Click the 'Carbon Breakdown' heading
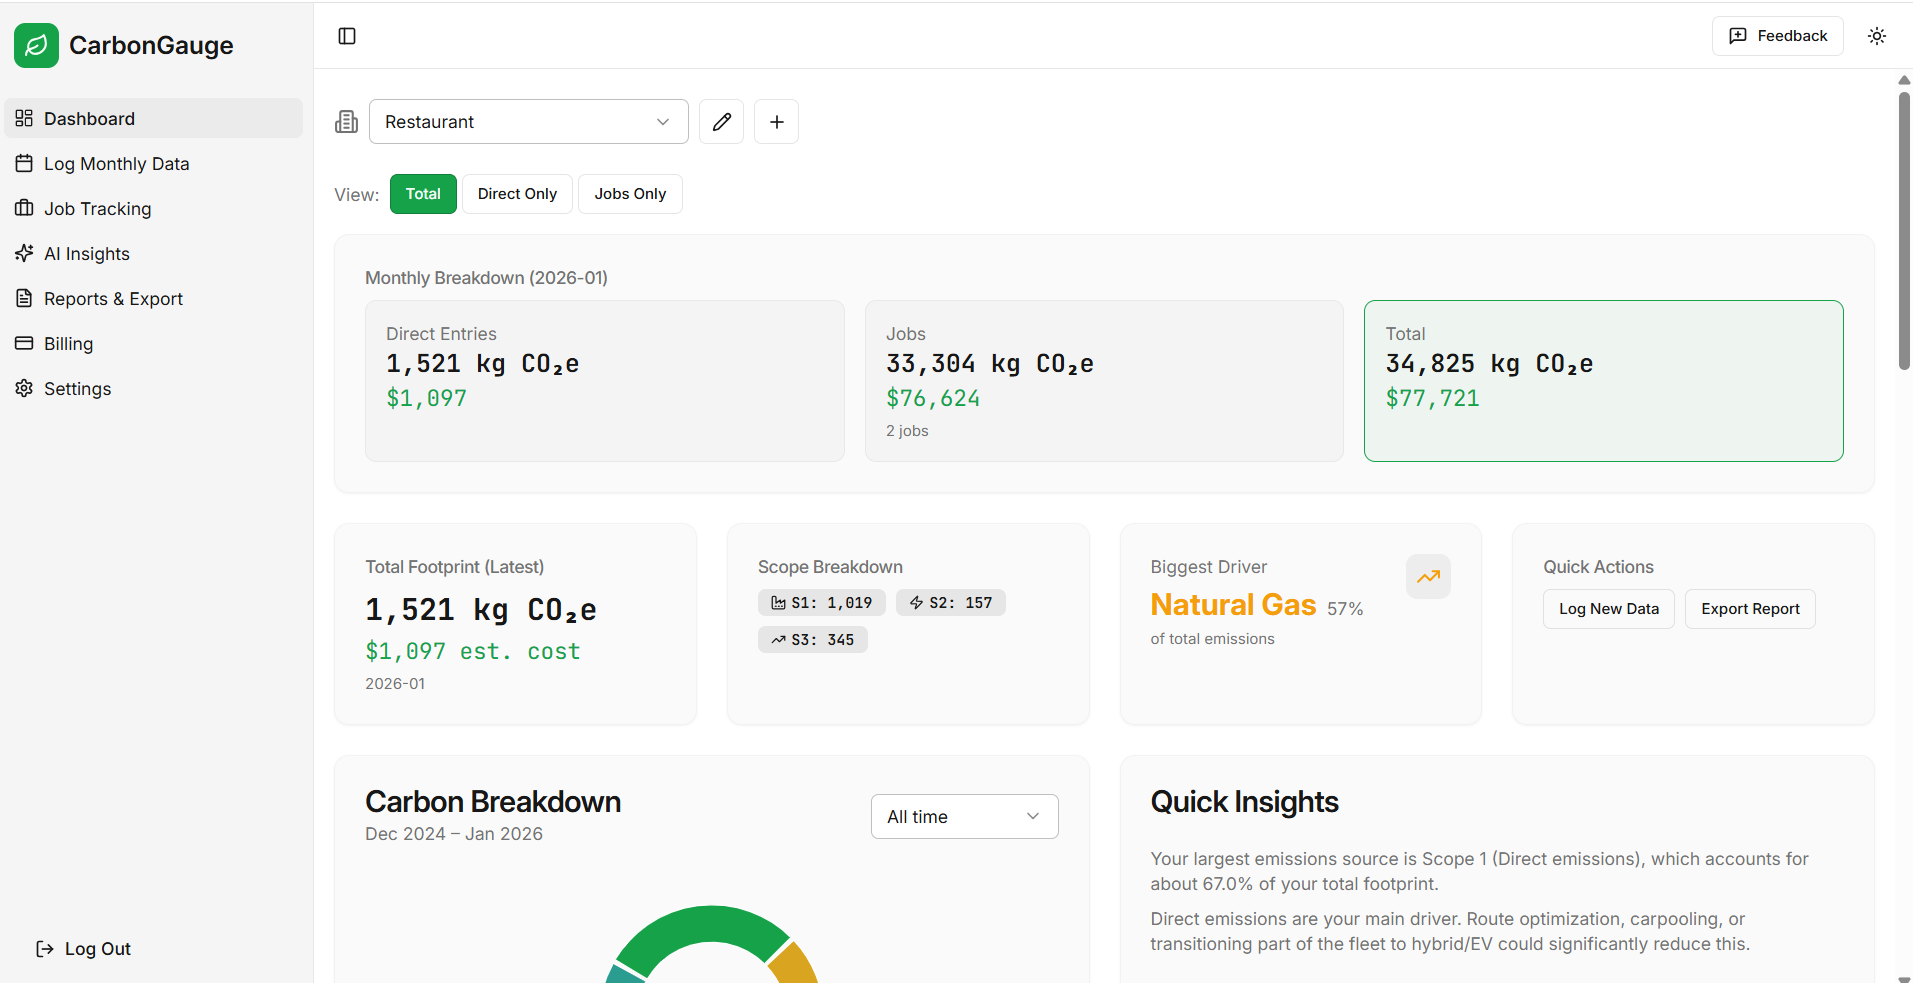Screen dimensions: 1913x983 (x=493, y=802)
